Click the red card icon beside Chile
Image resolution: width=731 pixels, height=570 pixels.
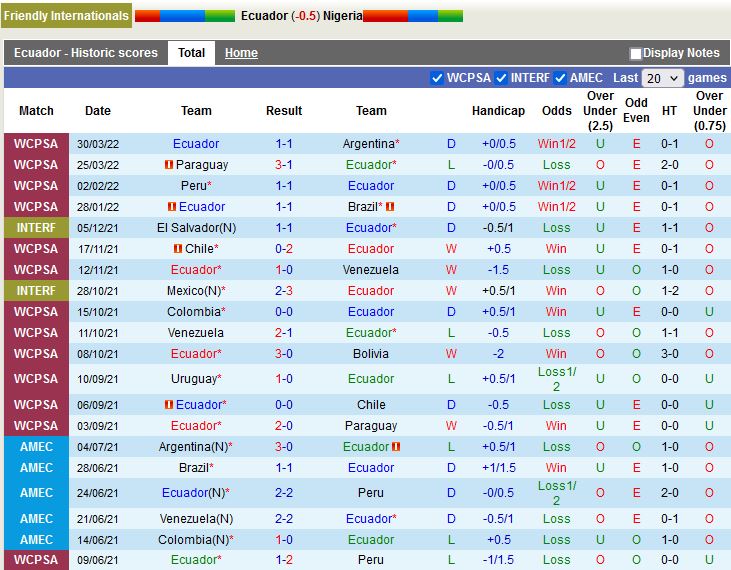(177, 249)
